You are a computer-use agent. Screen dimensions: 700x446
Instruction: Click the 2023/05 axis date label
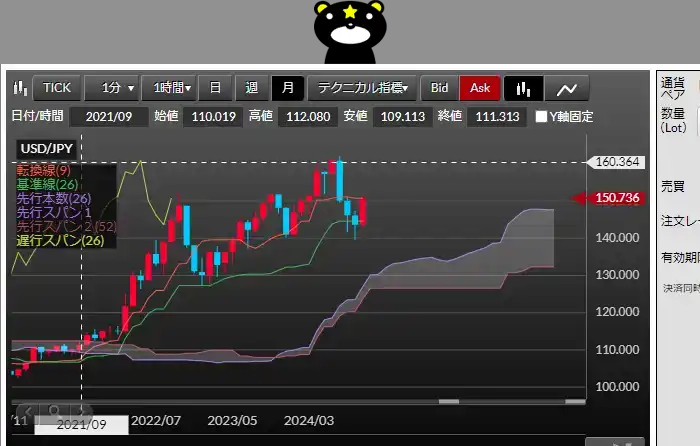(x=232, y=421)
